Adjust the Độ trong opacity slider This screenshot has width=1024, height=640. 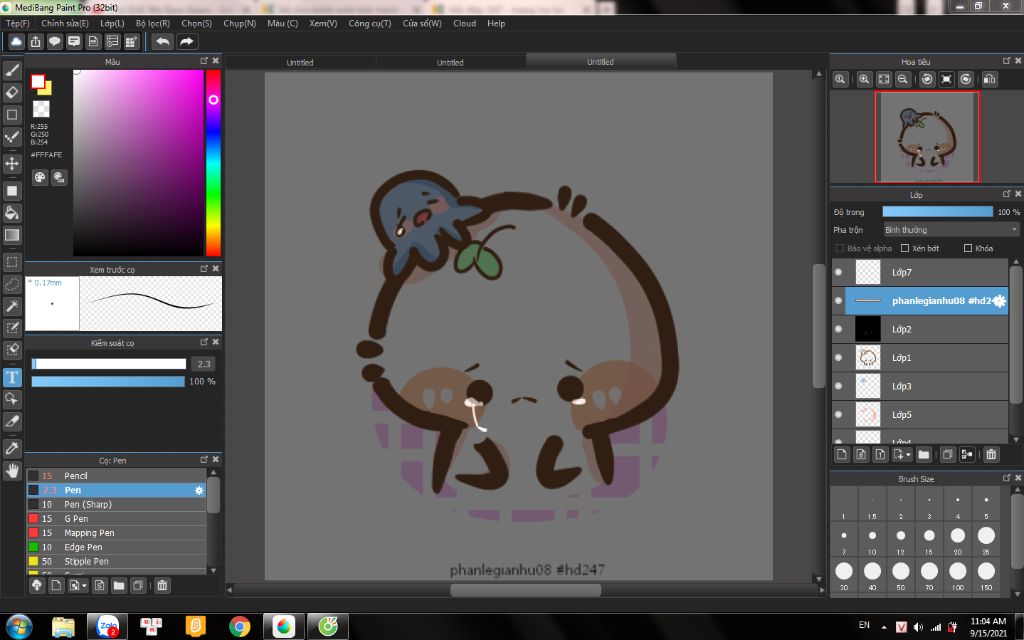[937, 212]
